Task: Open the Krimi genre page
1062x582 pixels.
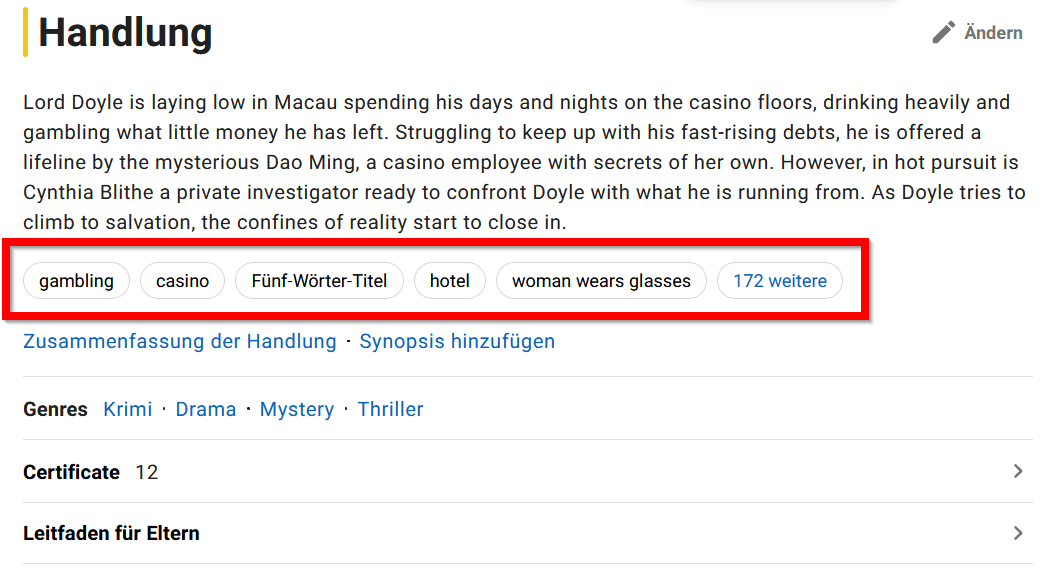Action: pos(127,408)
